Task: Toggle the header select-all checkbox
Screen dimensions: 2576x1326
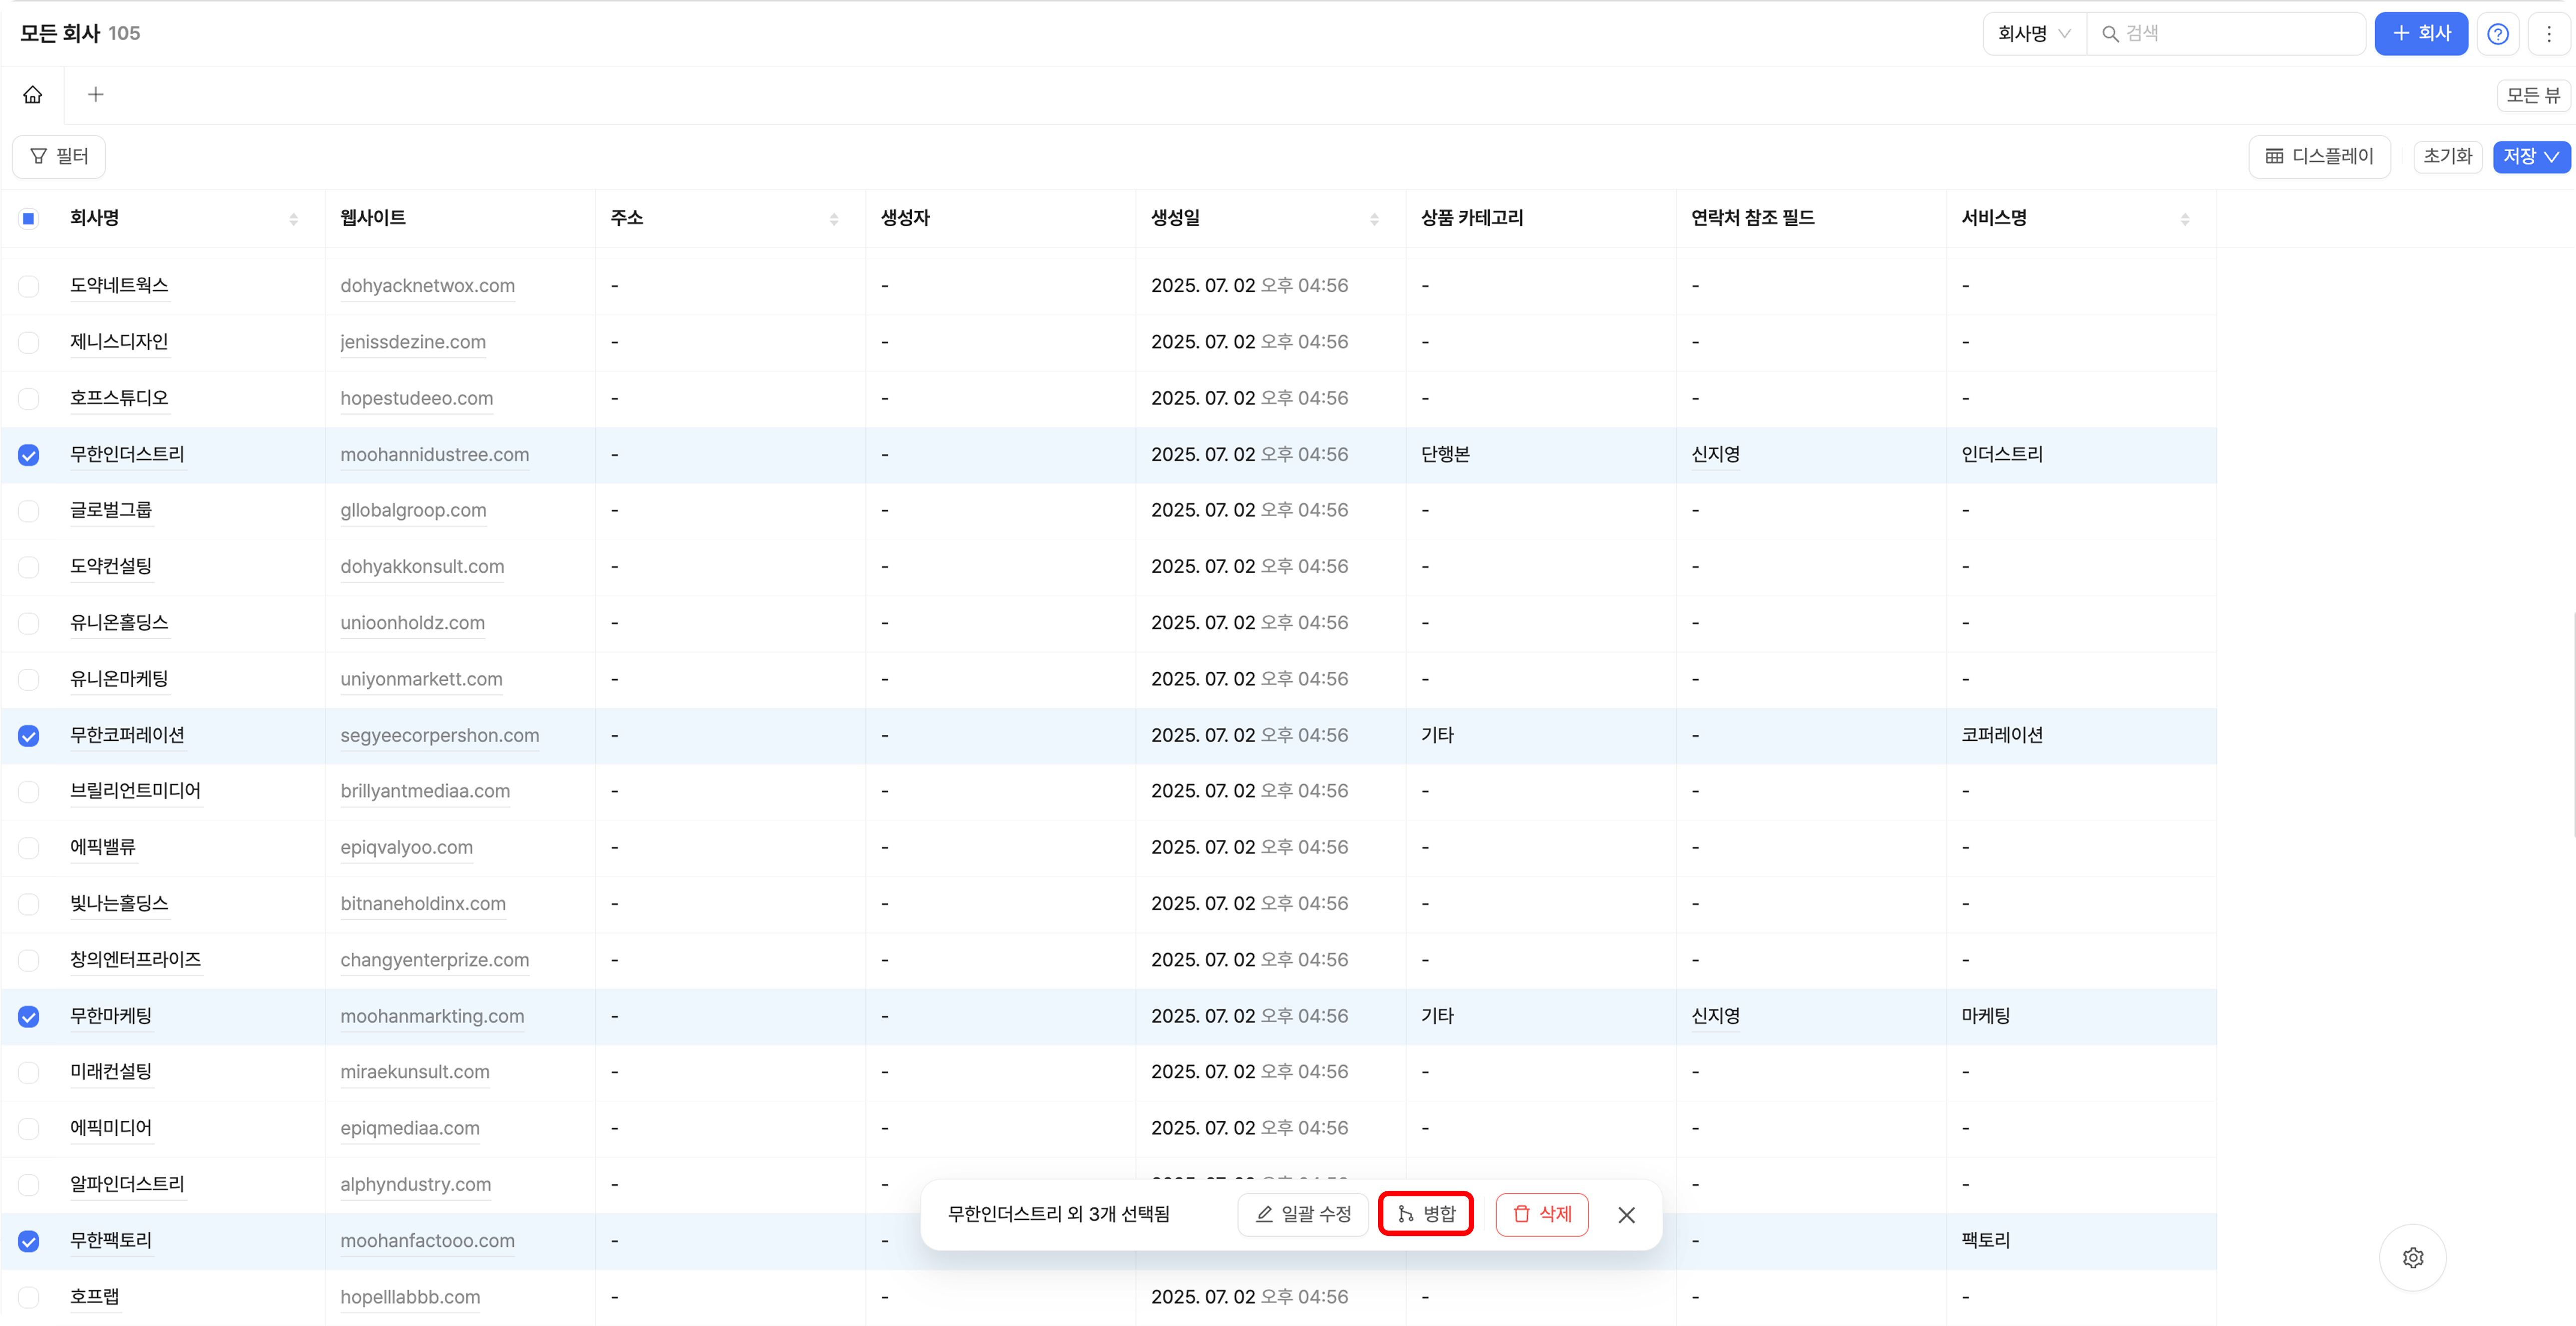Action: [x=29, y=219]
